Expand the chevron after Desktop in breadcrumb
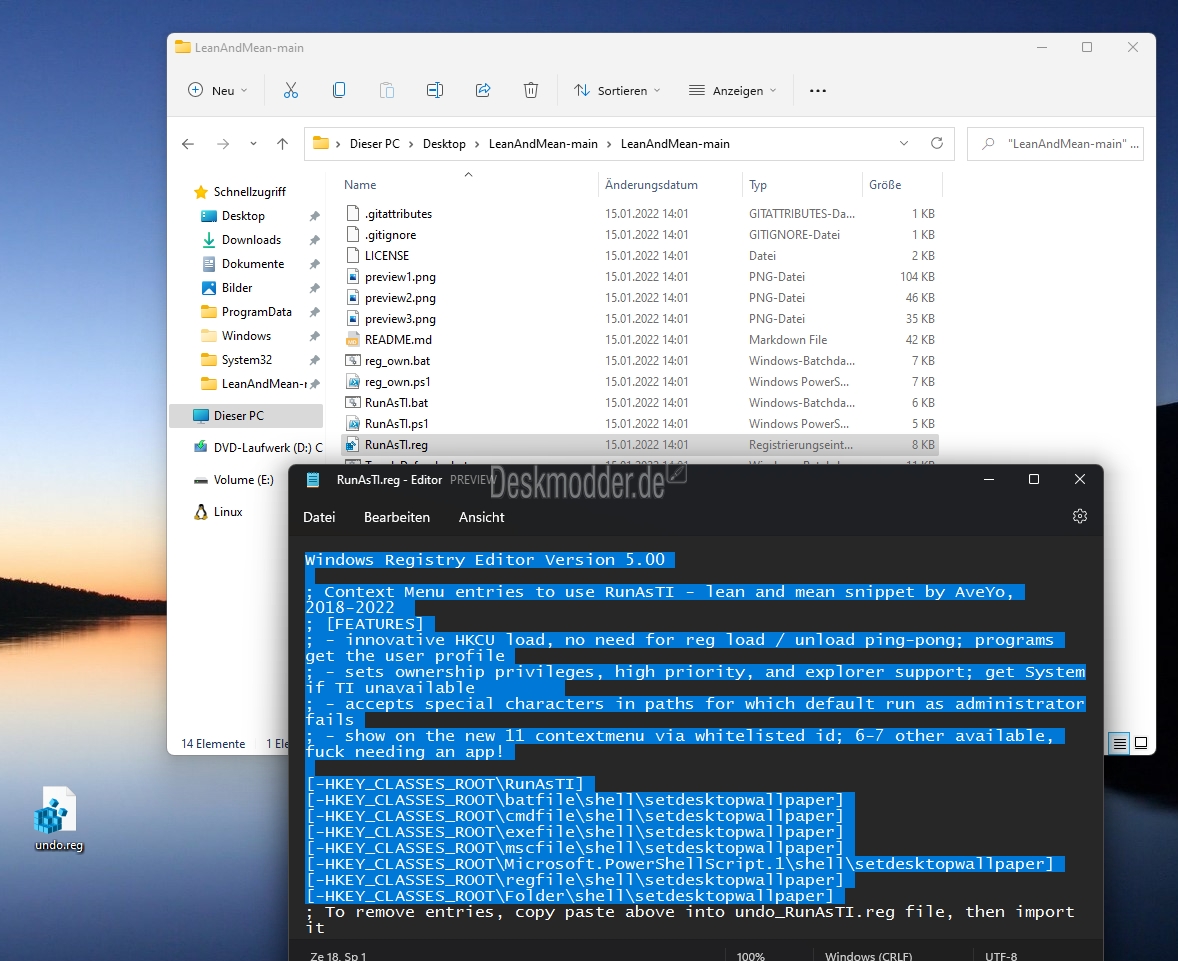The height and width of the screenshot is (961, 1178). pos(477,144)
